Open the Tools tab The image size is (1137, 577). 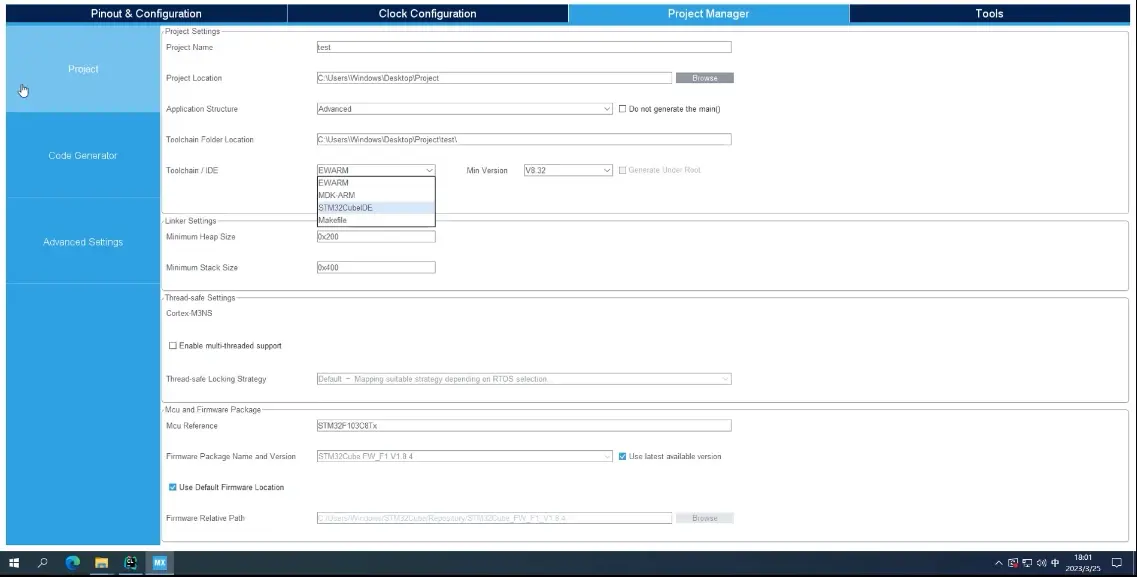(989, 13)
